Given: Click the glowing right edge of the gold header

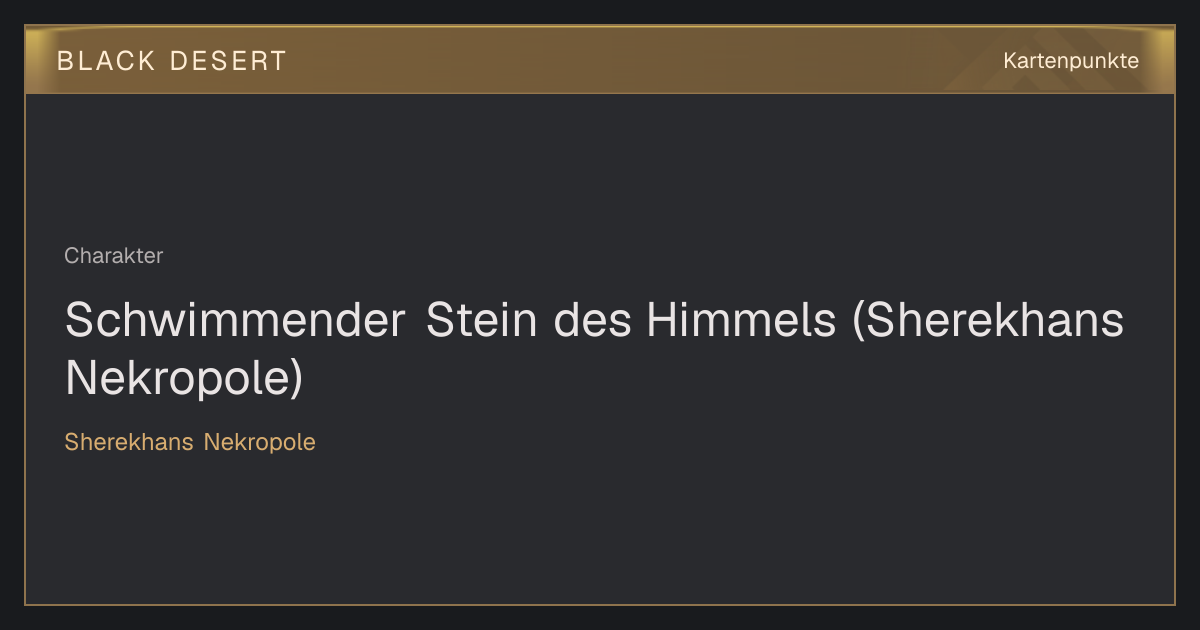Looking at the screenshot, I should click(1162, 60).
